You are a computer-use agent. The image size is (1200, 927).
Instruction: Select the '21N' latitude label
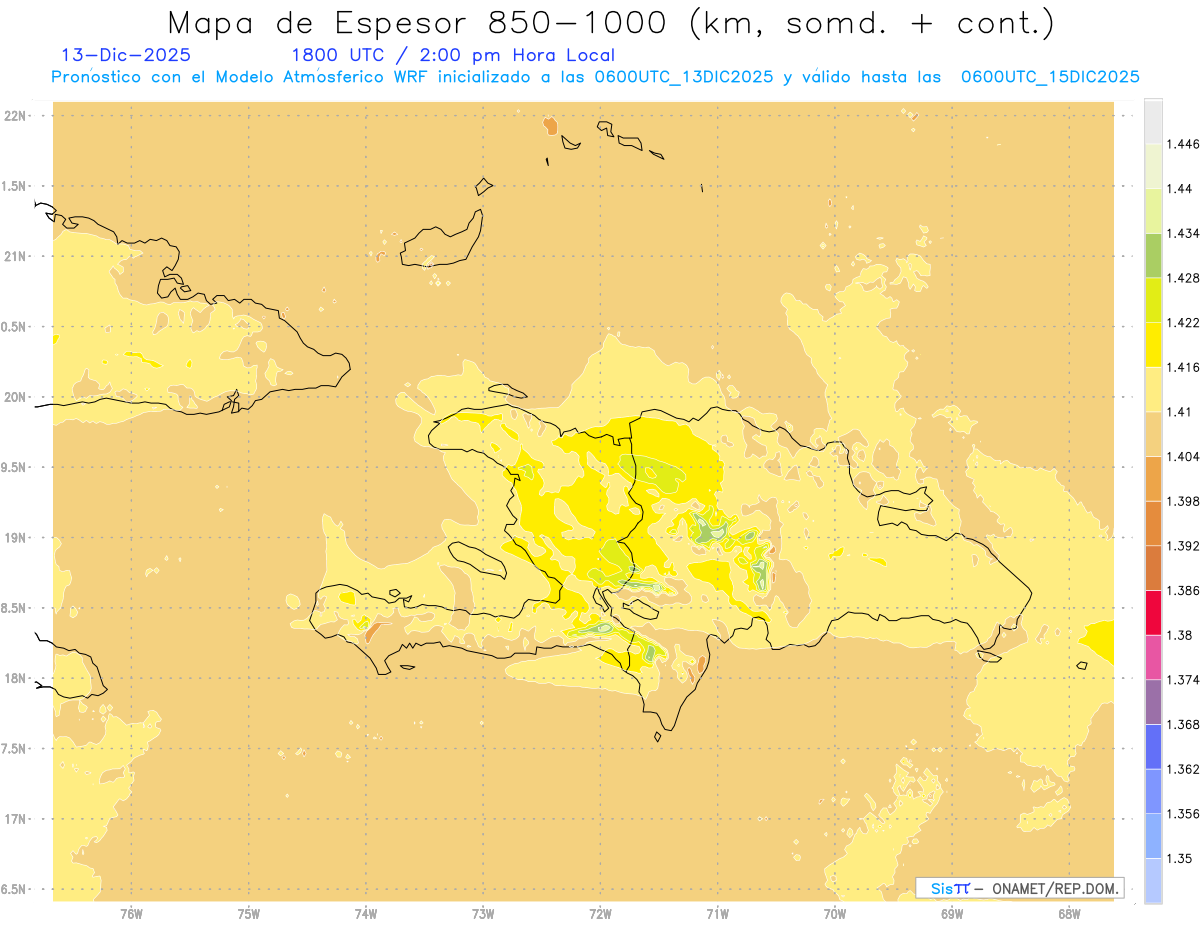coord(15,256)
